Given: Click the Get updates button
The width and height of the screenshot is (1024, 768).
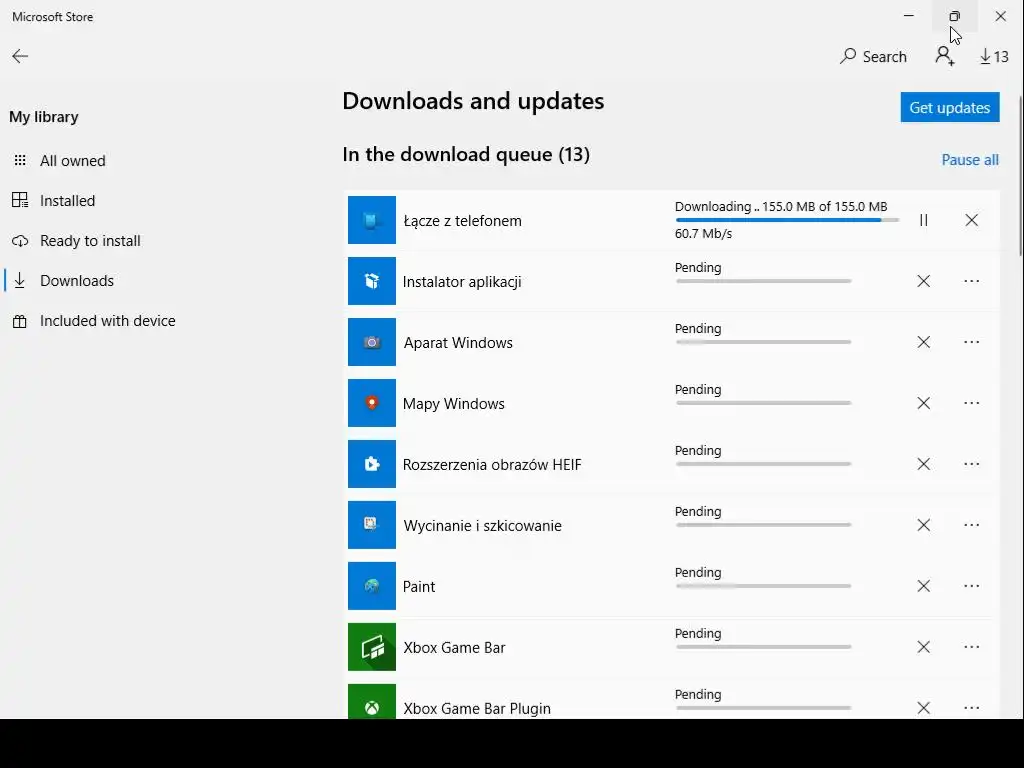Looking at the screenshot, I should (950, 107).
